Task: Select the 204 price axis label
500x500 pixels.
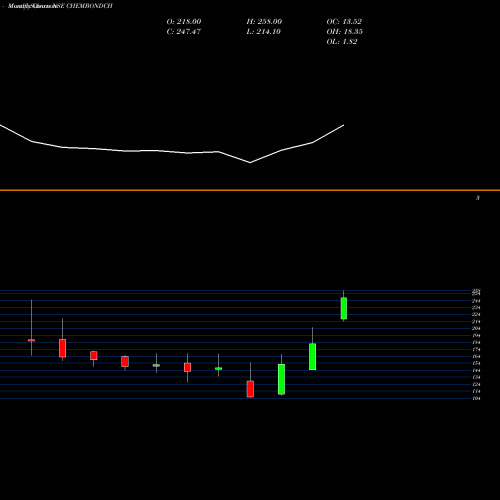Action: (x=476, y=328)
